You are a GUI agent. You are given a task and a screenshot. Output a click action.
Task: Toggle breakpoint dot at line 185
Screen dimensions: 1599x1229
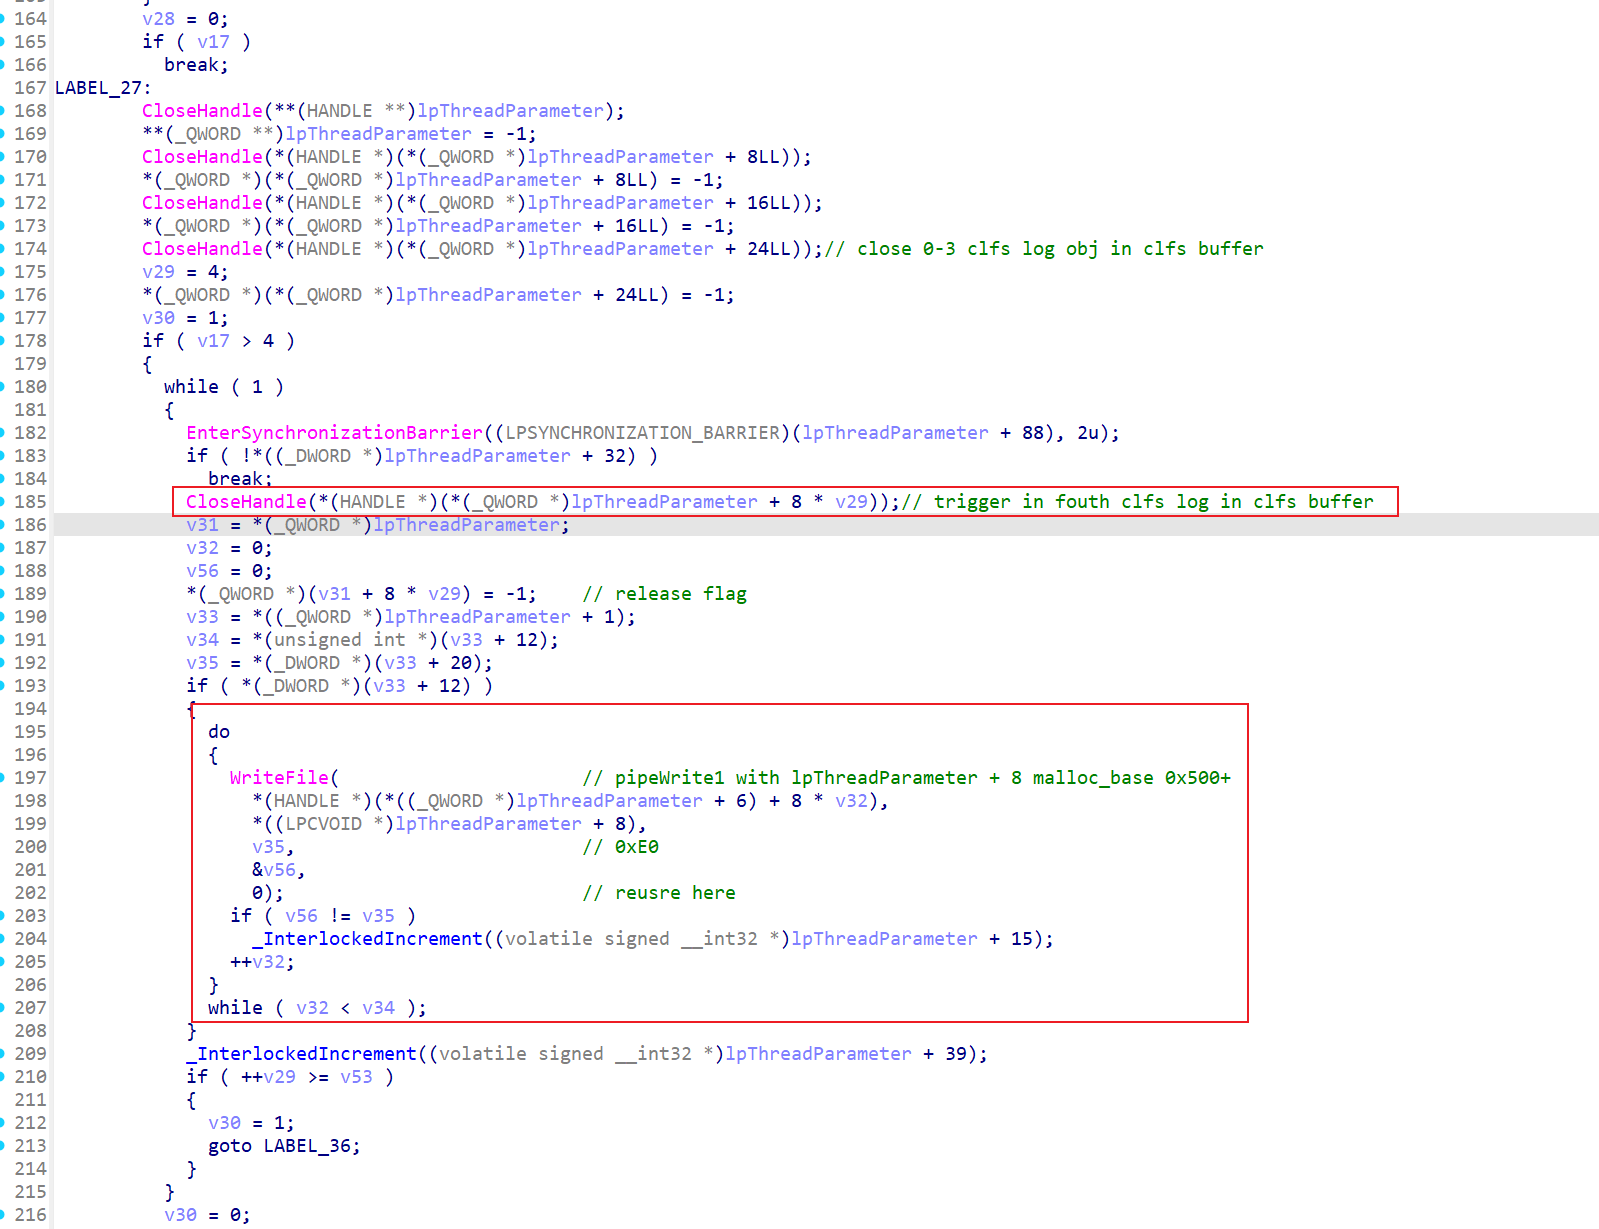pyautogui.click(x=3, y=502)
